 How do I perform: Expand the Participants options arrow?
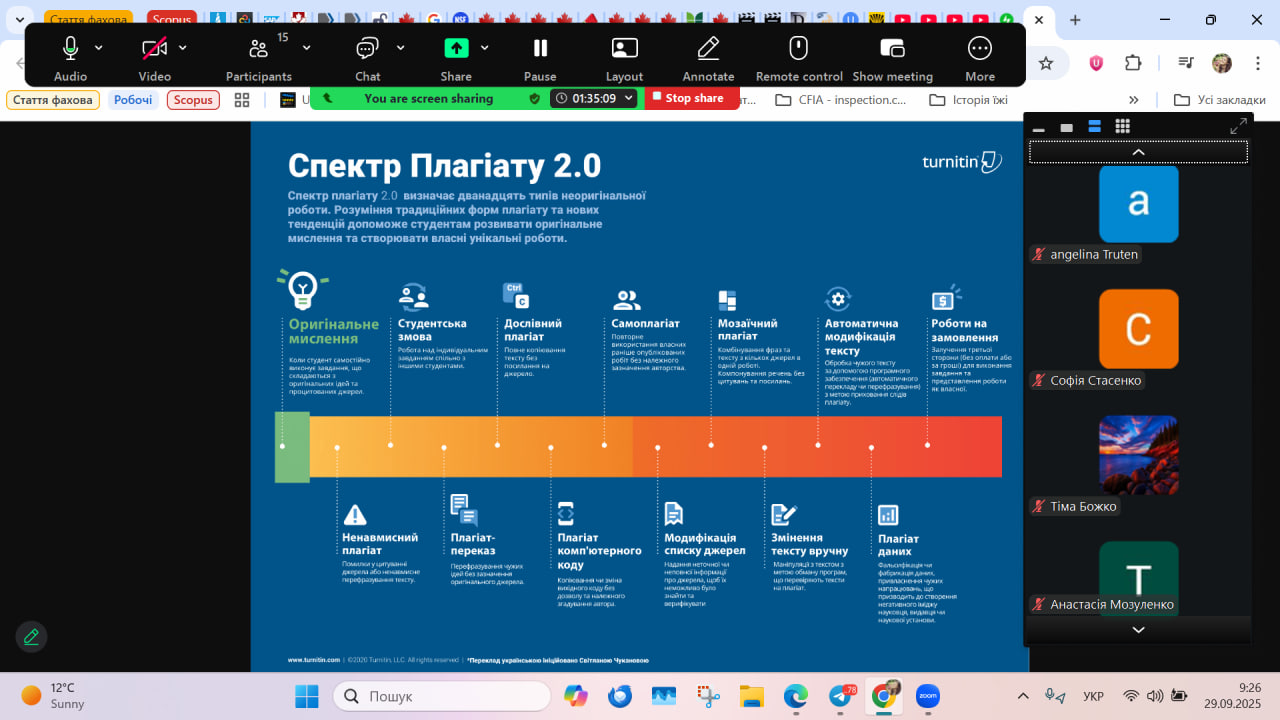tap(306, 48)
